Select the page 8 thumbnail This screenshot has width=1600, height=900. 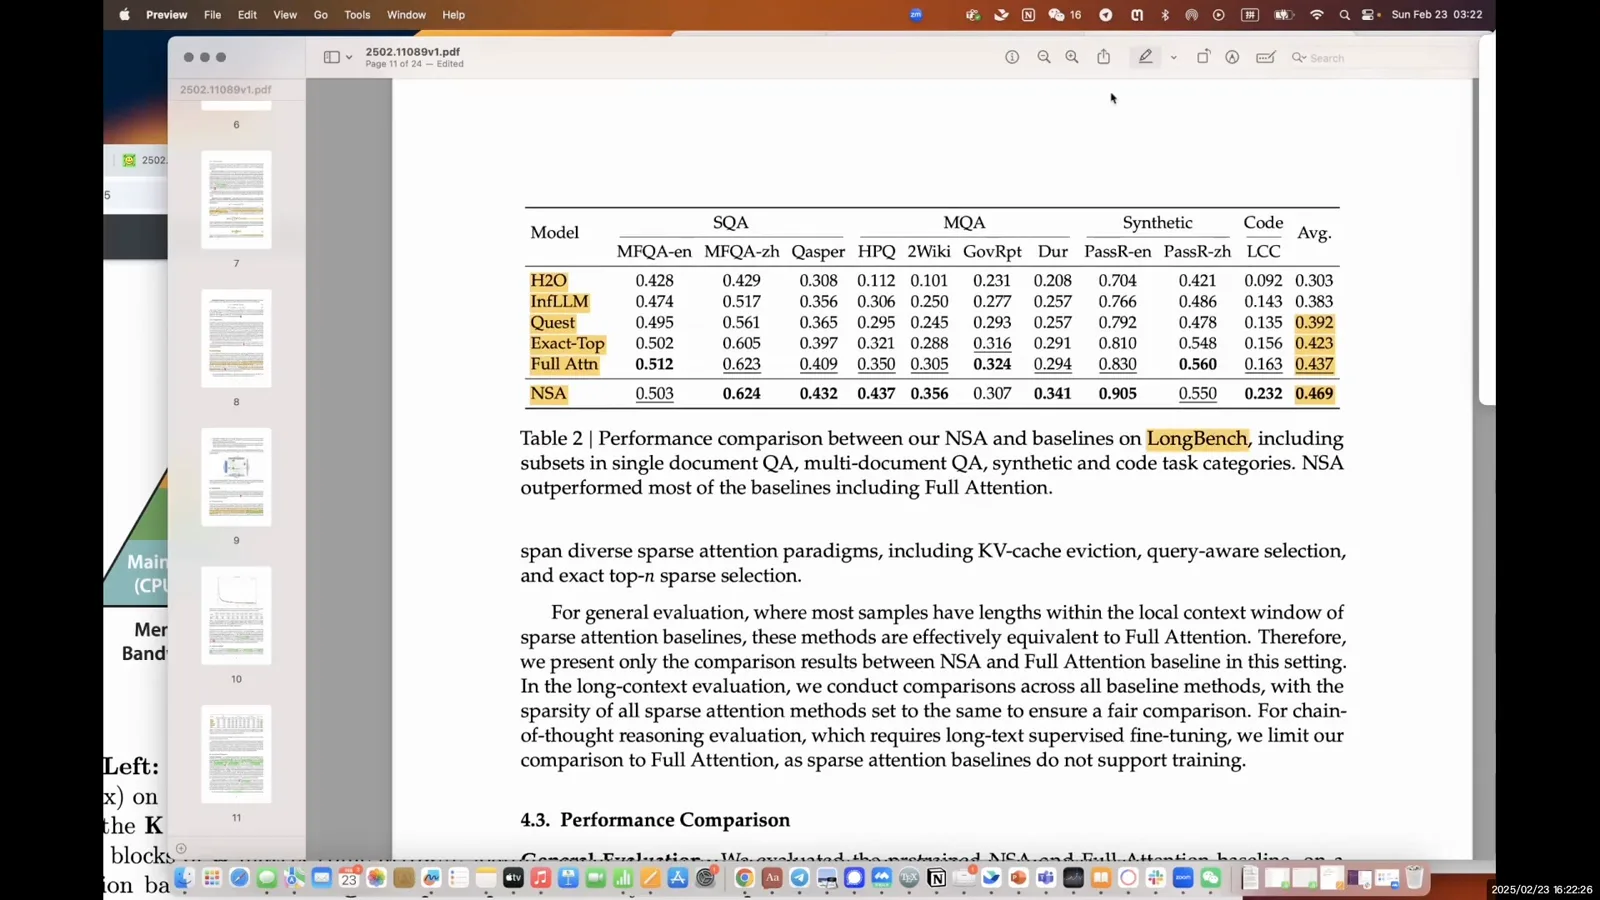(x=236, y=338)
